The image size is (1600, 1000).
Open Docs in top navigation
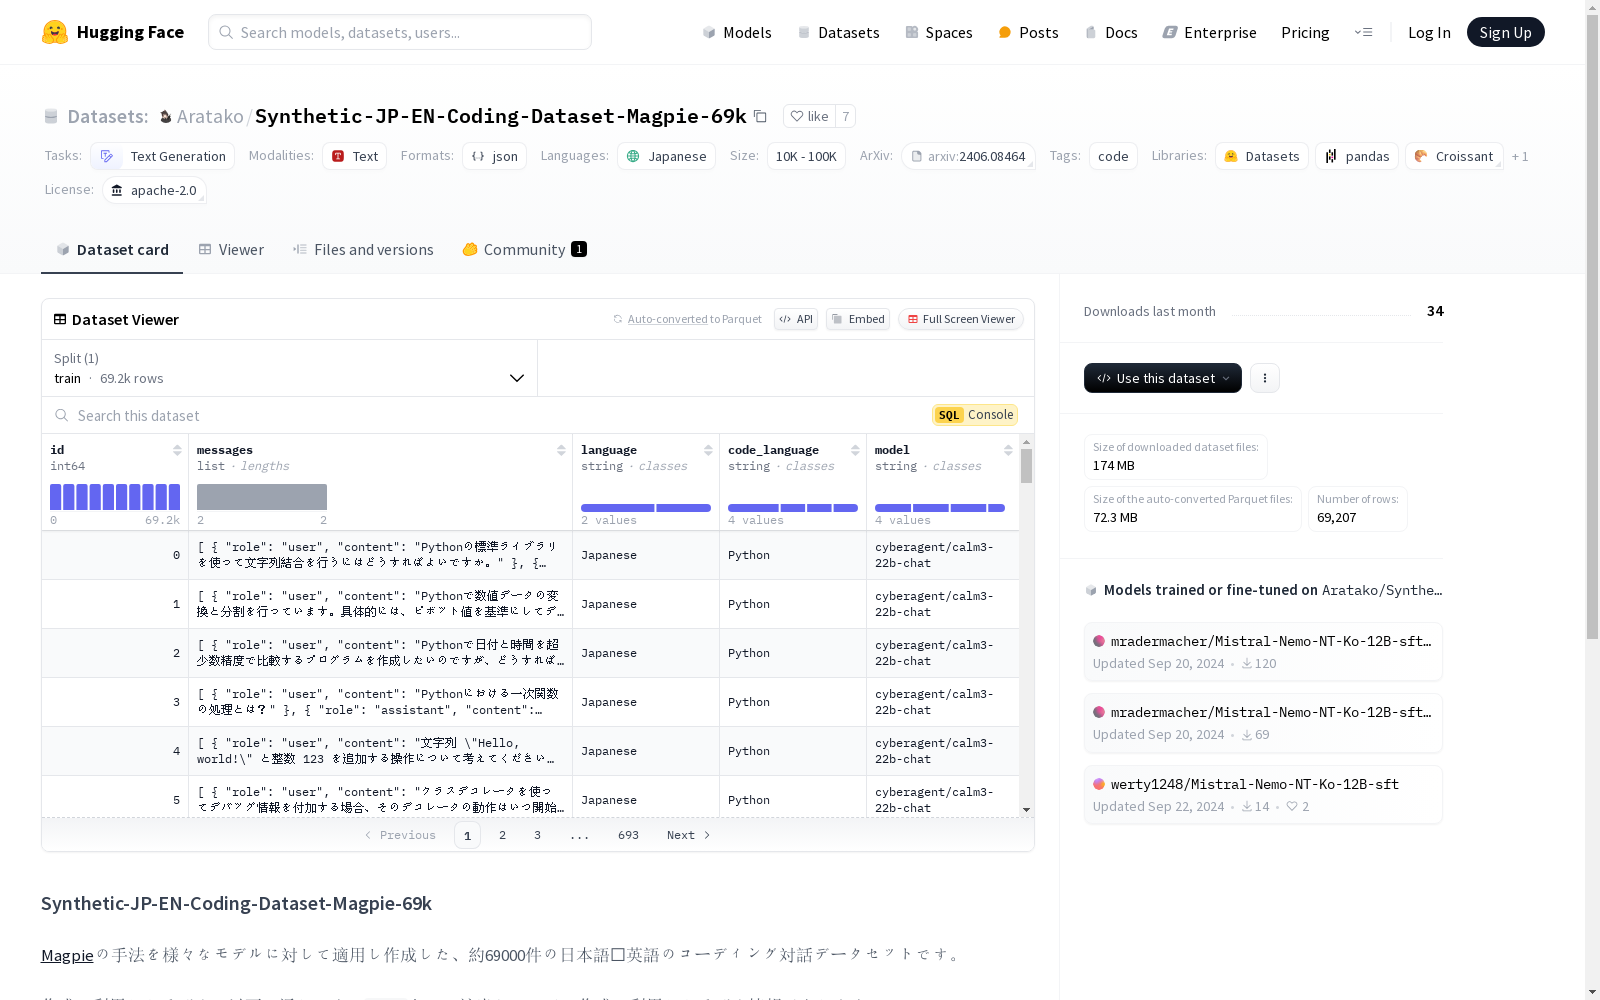tap(1111, 32)
